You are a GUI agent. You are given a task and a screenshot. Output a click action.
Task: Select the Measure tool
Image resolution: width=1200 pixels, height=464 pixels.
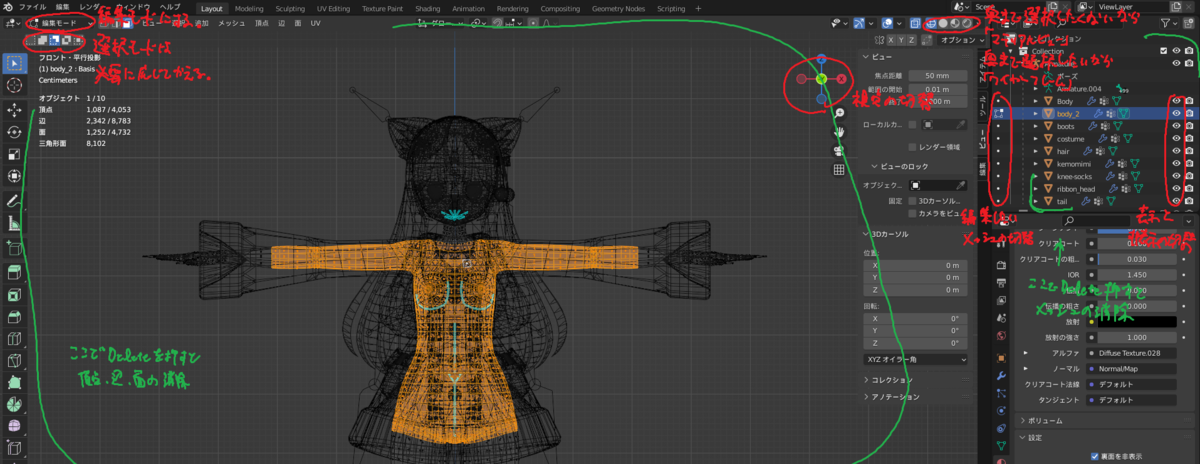click(14, 224)
